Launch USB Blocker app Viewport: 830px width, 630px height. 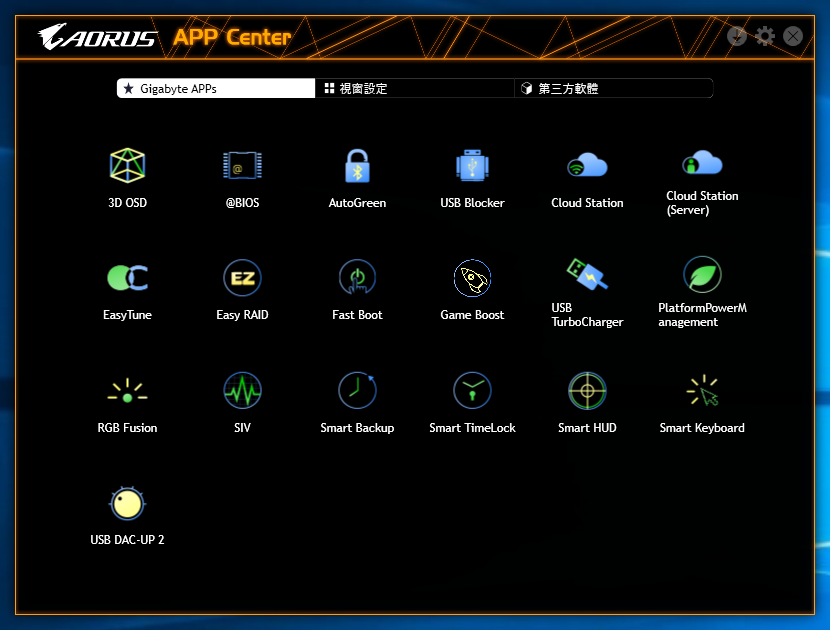[x=472, y=166]
